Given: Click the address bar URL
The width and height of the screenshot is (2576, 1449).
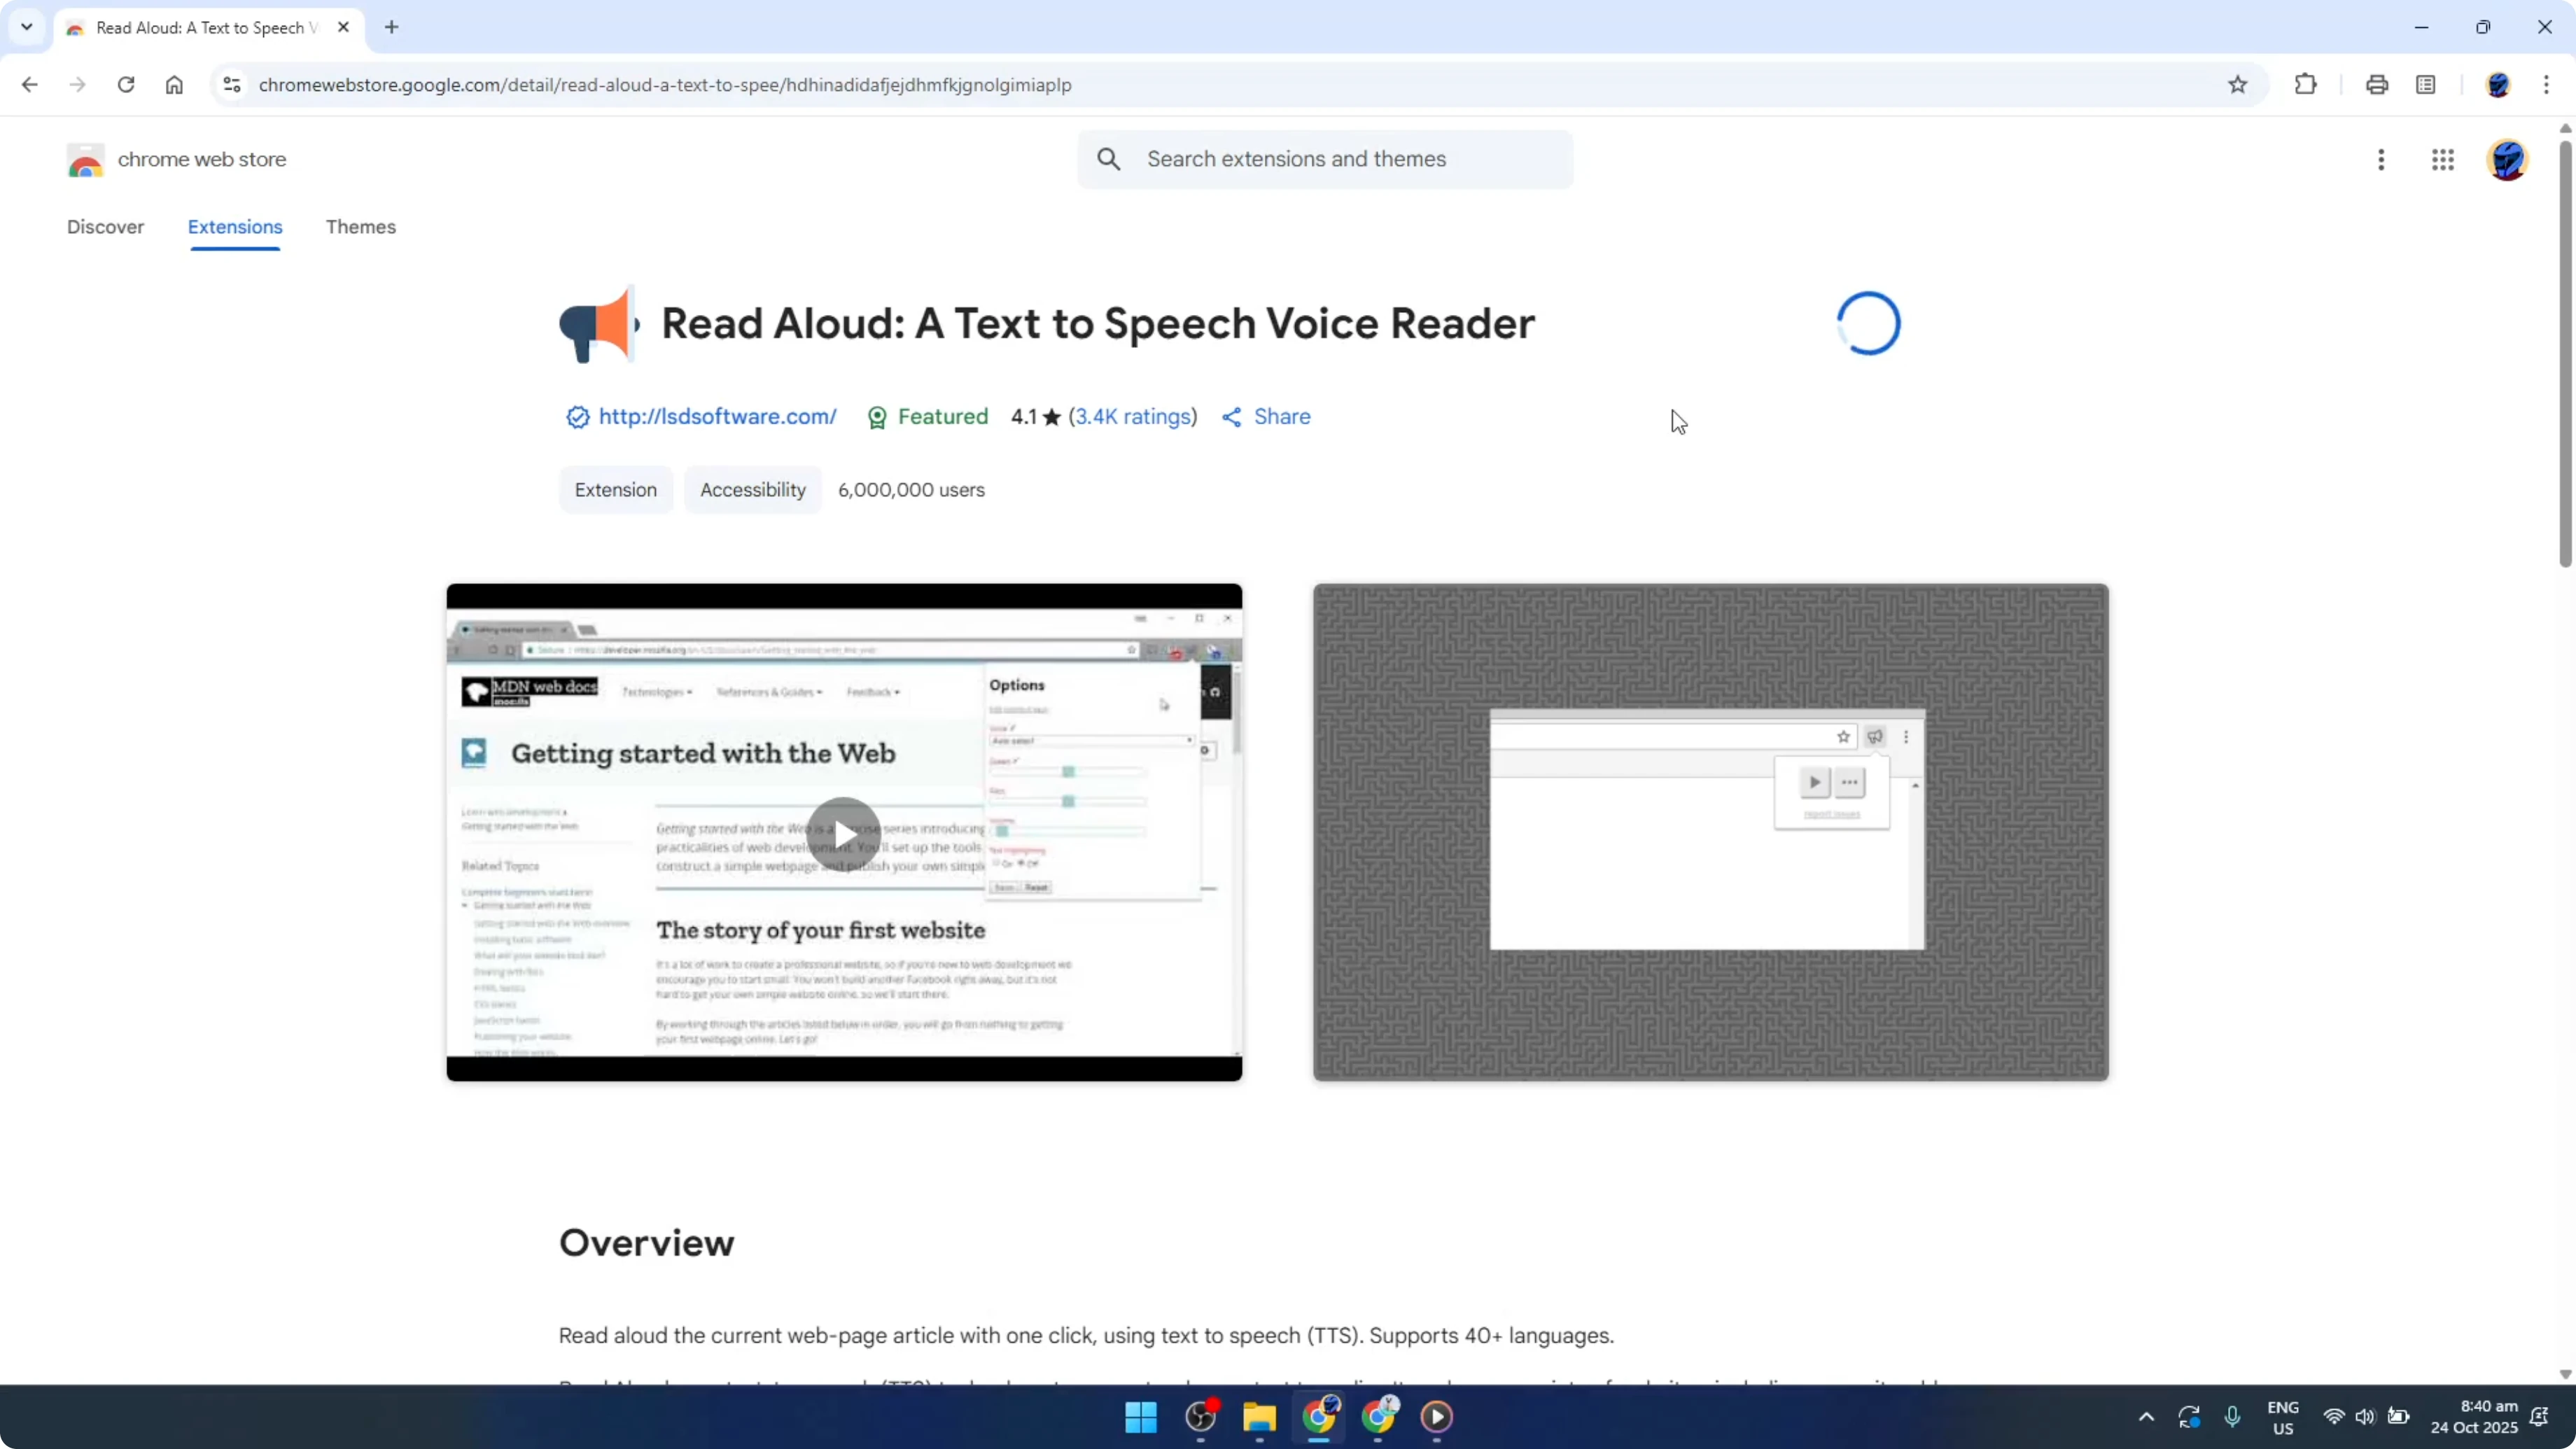Looking at the screenshot, I should pyautogui.click(x=665, y=85).
